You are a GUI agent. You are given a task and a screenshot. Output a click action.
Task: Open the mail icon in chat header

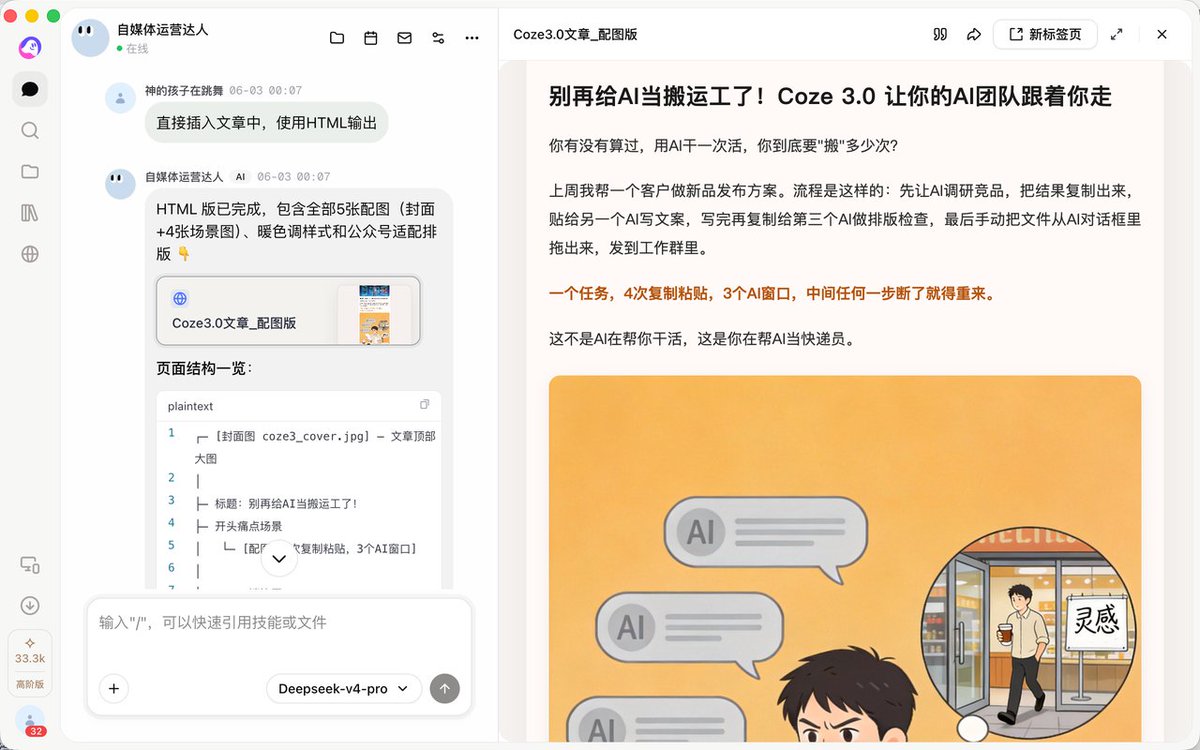[405, 38]
